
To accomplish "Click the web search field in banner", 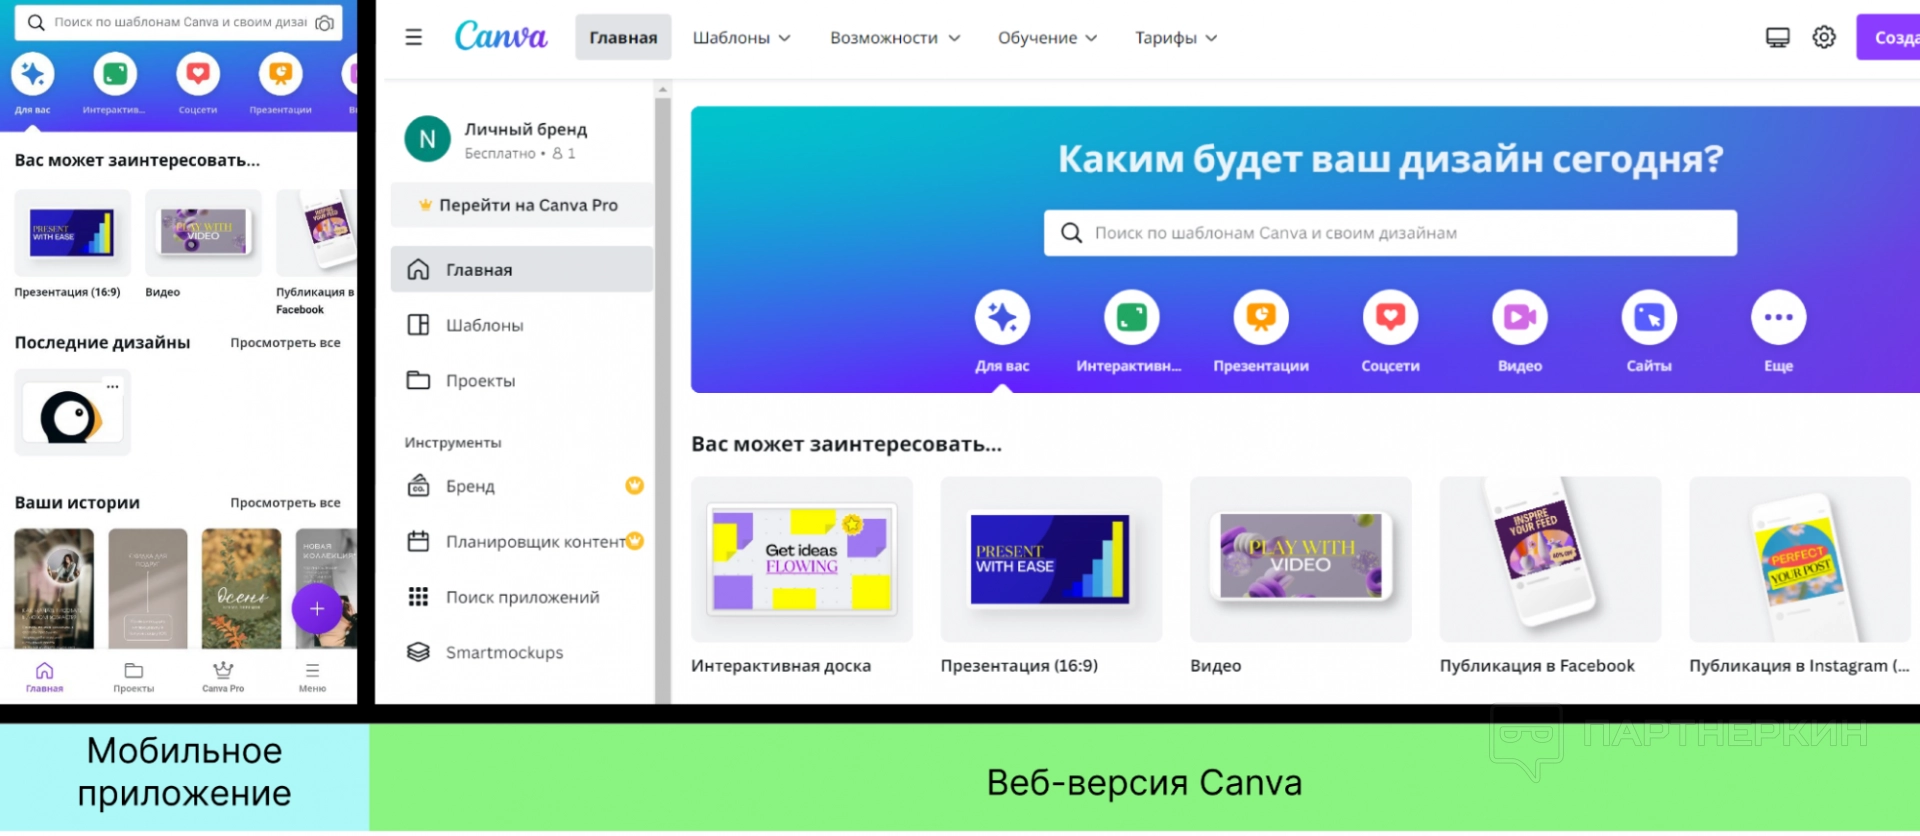I will point(1390,233).
